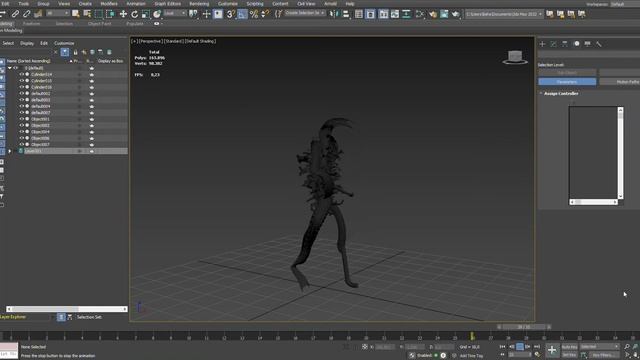The image size is (640, 360).
Task: Click the Mirror tool icon
Action: coord(334,14)
